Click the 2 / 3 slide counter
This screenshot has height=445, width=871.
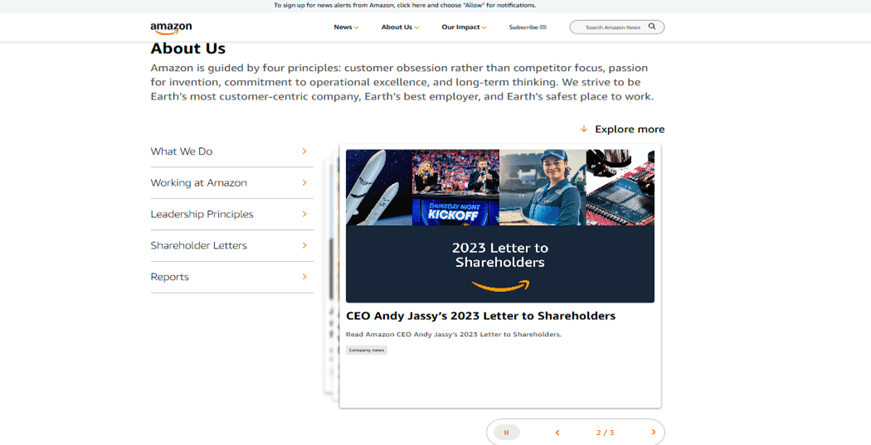click(605, 432)
